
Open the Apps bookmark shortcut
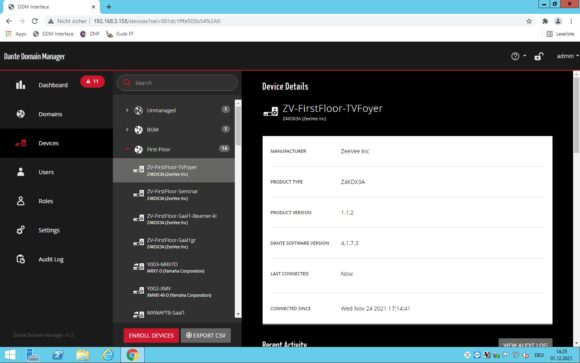tap(16, 34)
